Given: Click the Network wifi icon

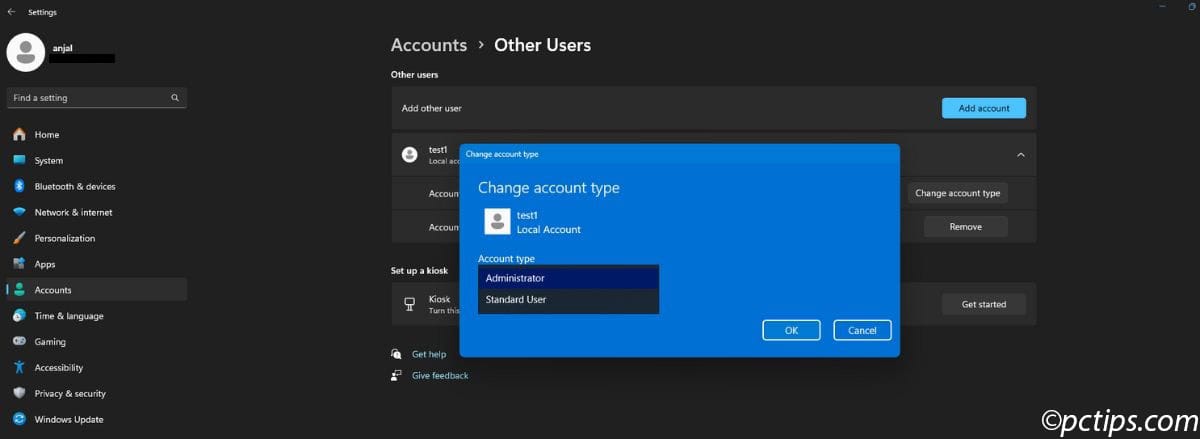Looking at the screenshot, I should [x=19, y=212].
